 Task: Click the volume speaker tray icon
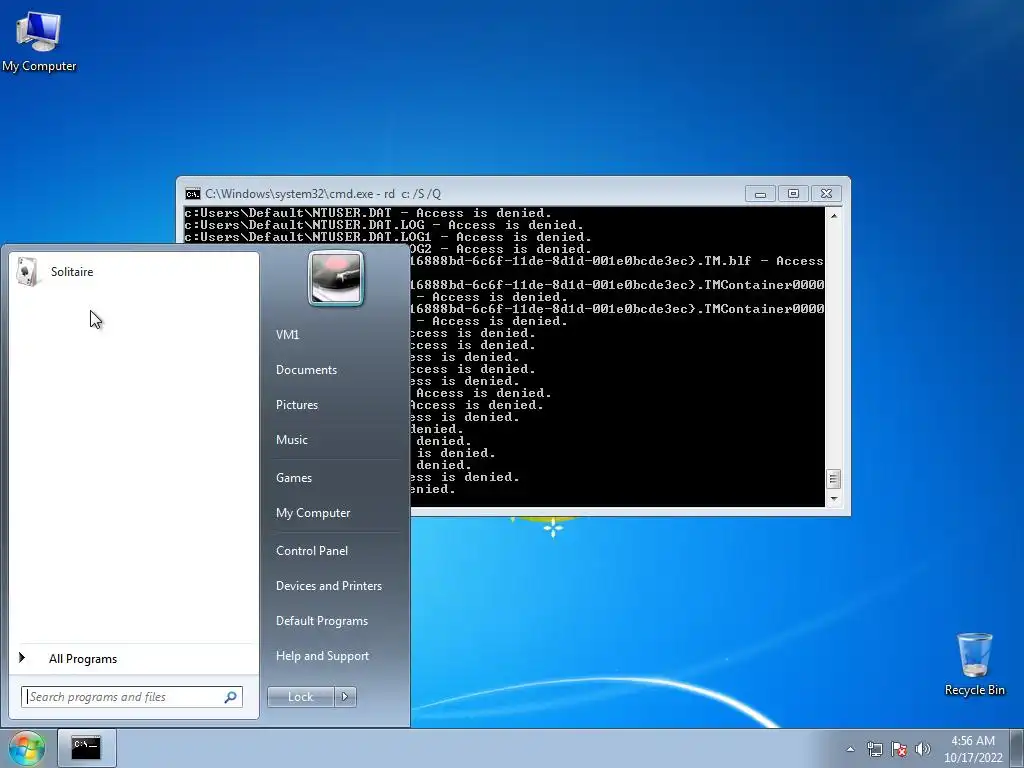tap(922, 749)
